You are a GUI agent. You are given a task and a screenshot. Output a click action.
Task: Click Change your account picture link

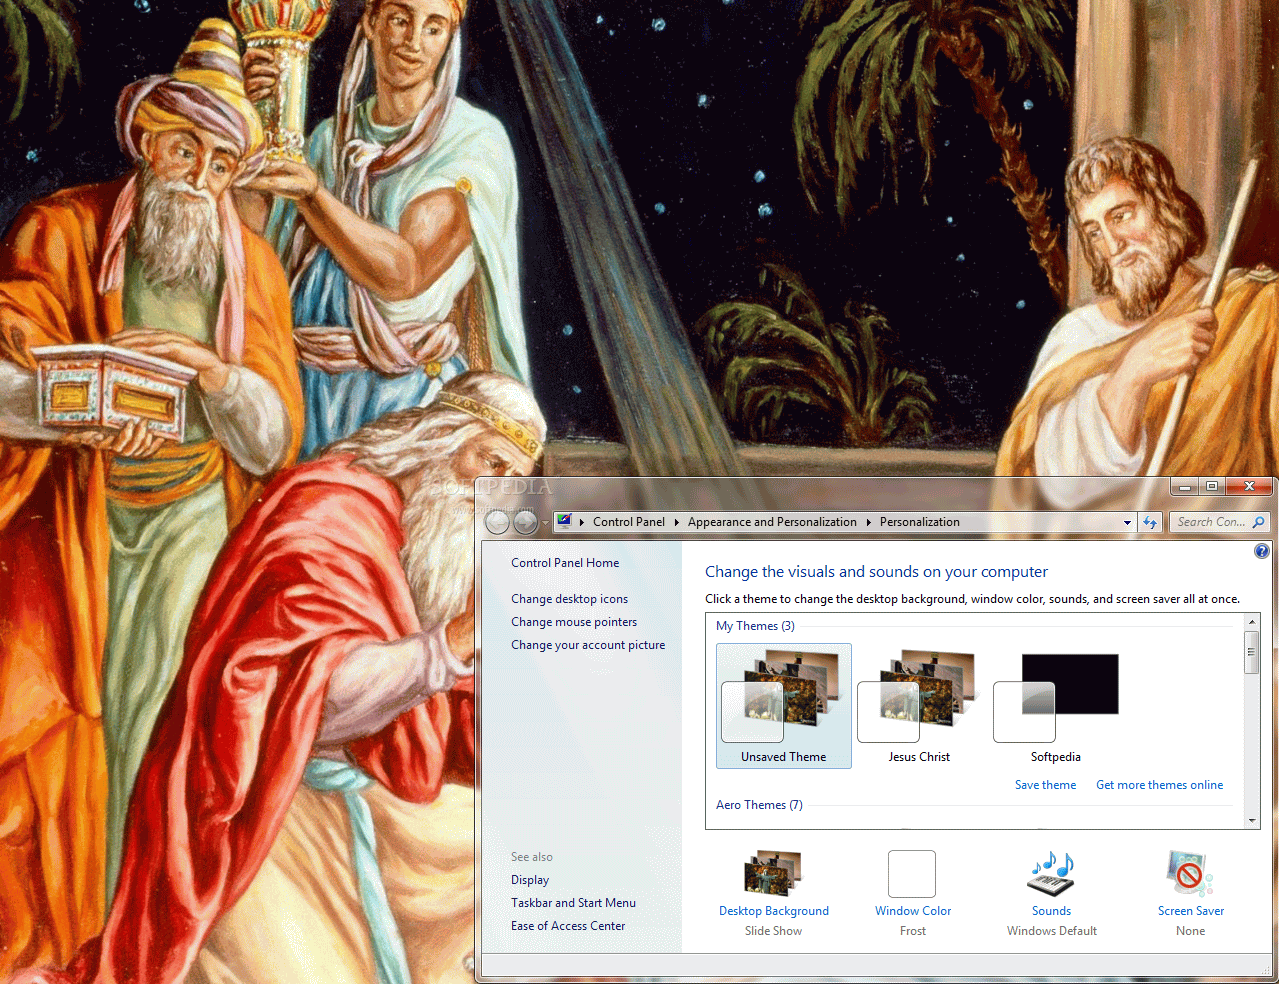coord(588,645)
